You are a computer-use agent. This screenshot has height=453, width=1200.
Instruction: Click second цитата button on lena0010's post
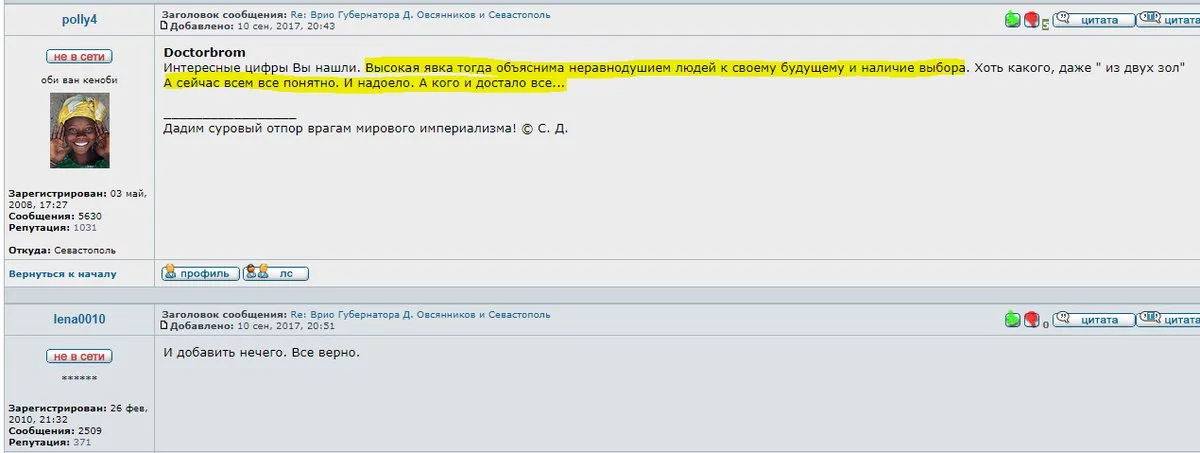(1170, 320)
